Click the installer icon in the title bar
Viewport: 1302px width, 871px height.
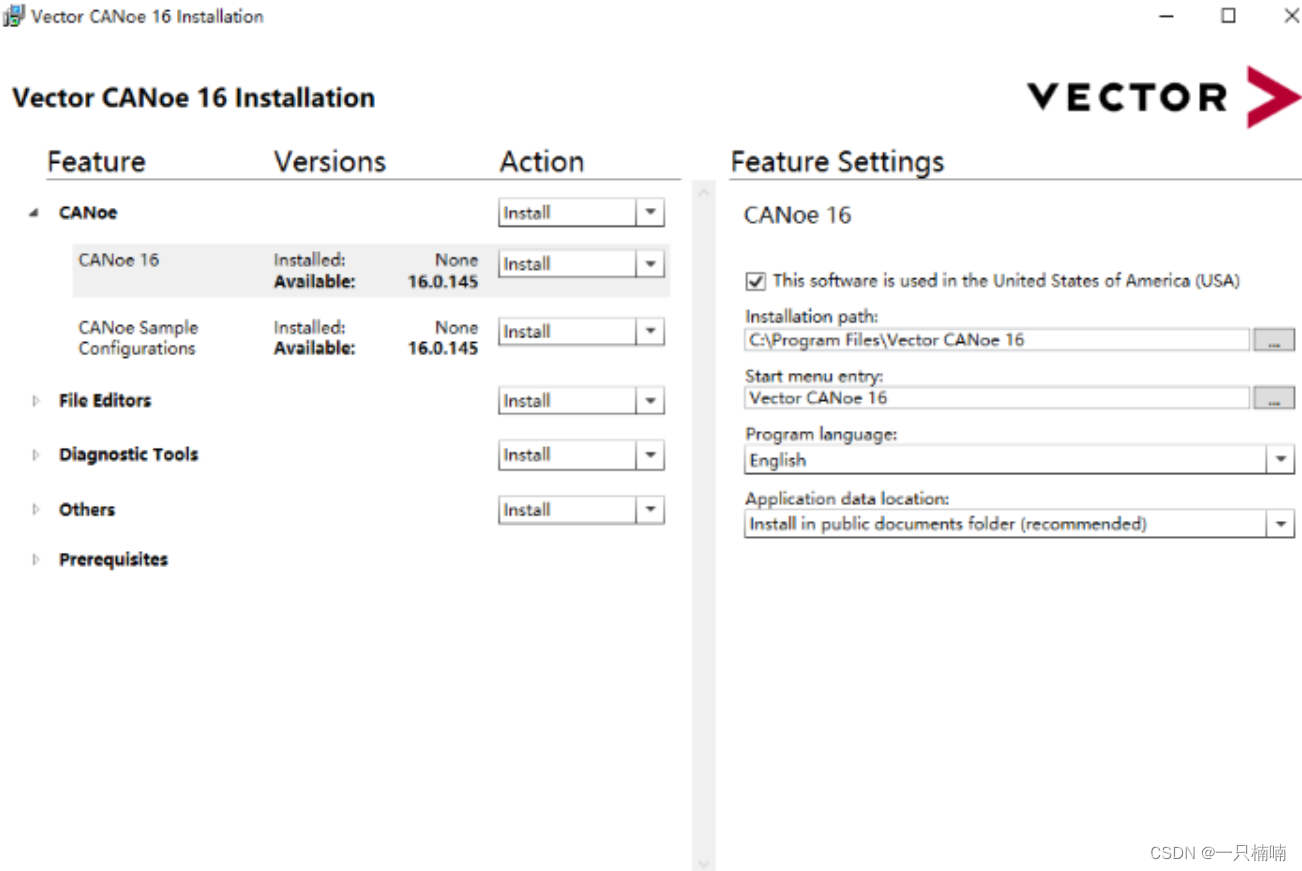(14, 16)
